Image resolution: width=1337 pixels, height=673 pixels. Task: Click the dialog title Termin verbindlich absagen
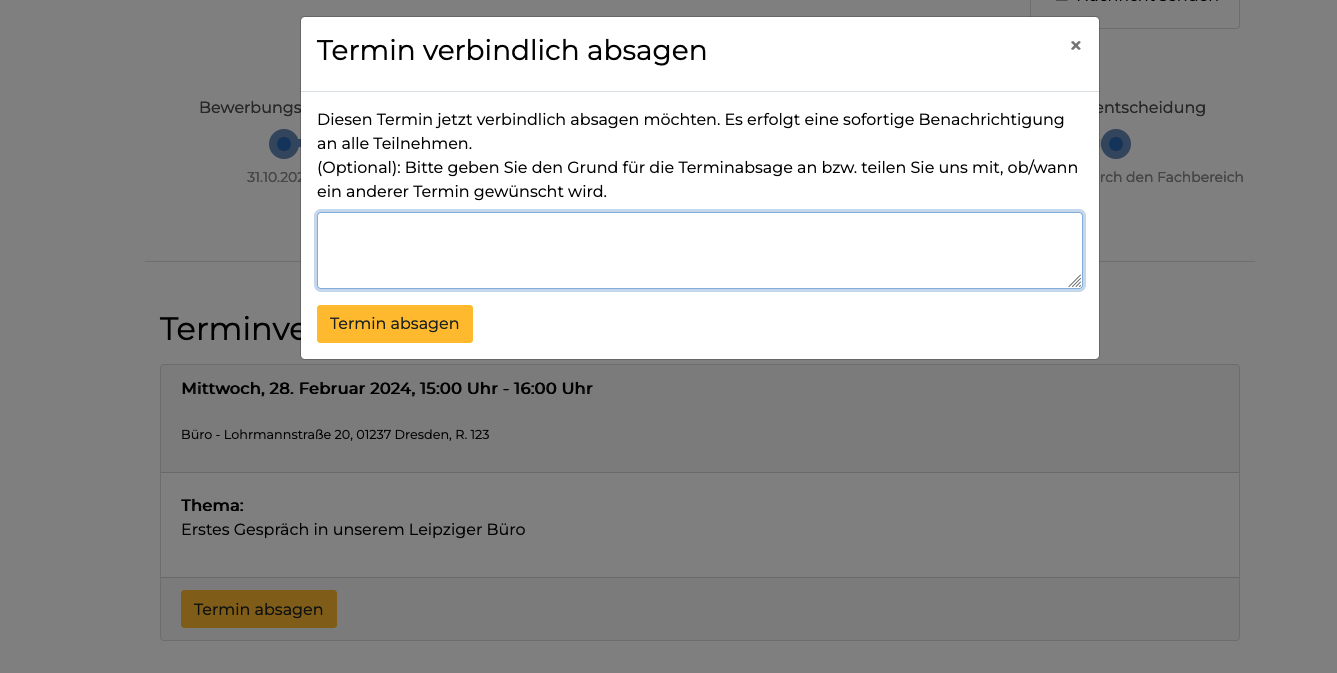512,50
